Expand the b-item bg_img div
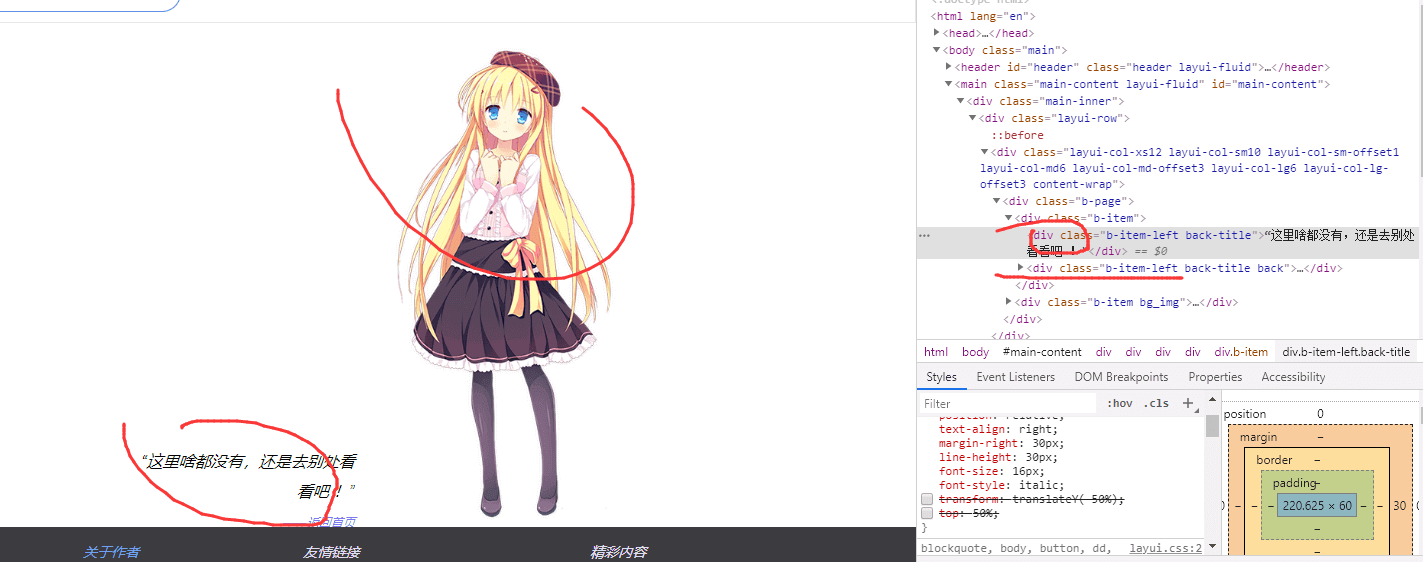1423x562 pixels. pos(1009,301)
